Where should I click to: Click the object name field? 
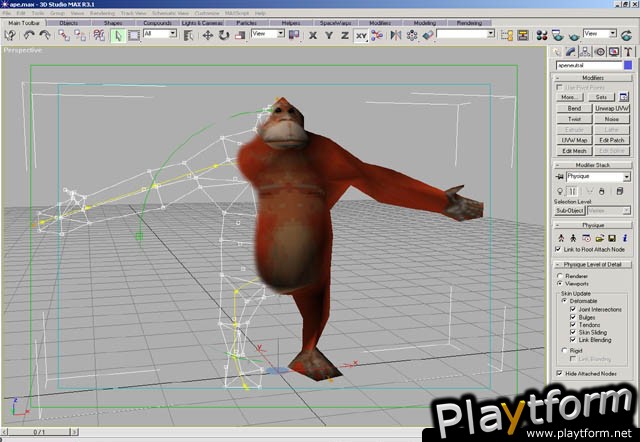589,65
